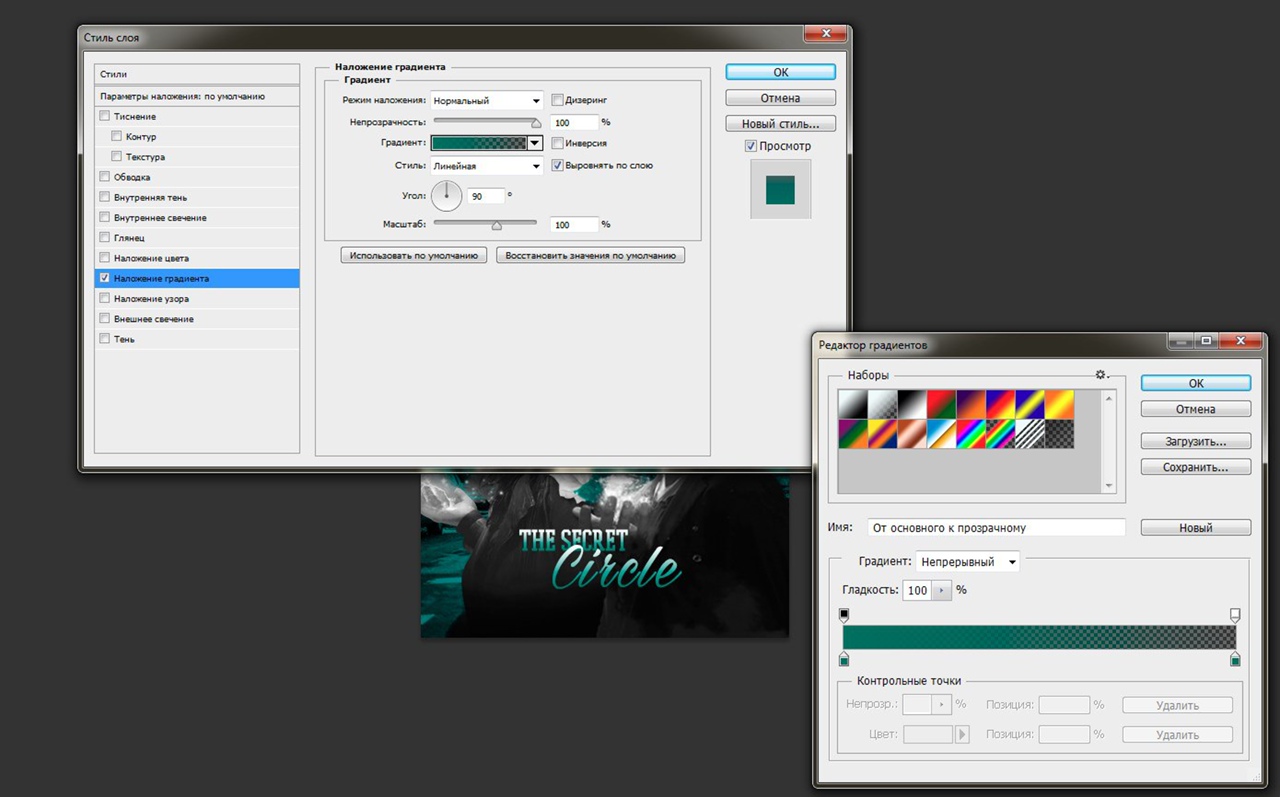Open the gradient type Непрерывный dropdown
Viewport: 1280px width, 797px height.
967,562
